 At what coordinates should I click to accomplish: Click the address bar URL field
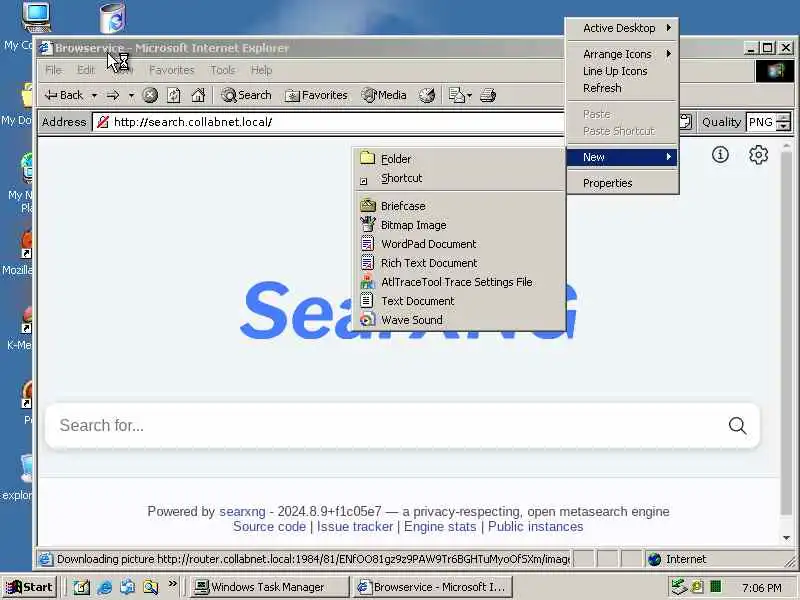329,122
